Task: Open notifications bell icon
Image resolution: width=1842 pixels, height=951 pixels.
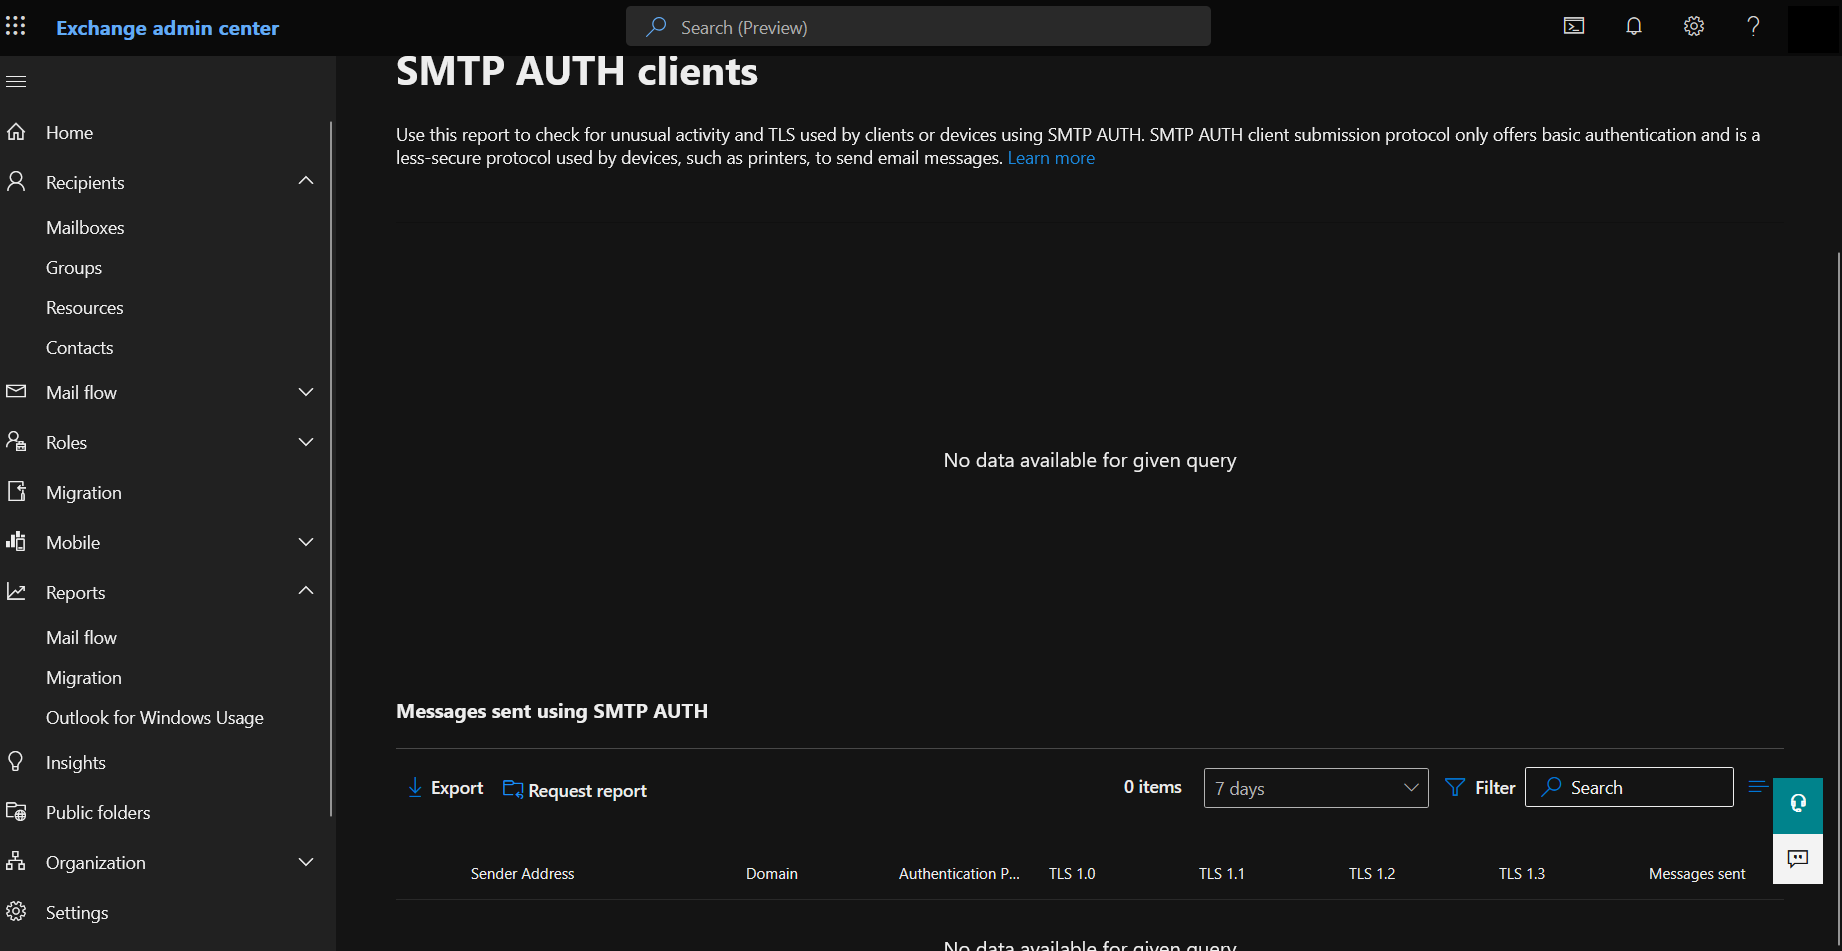Action: 1634,27
